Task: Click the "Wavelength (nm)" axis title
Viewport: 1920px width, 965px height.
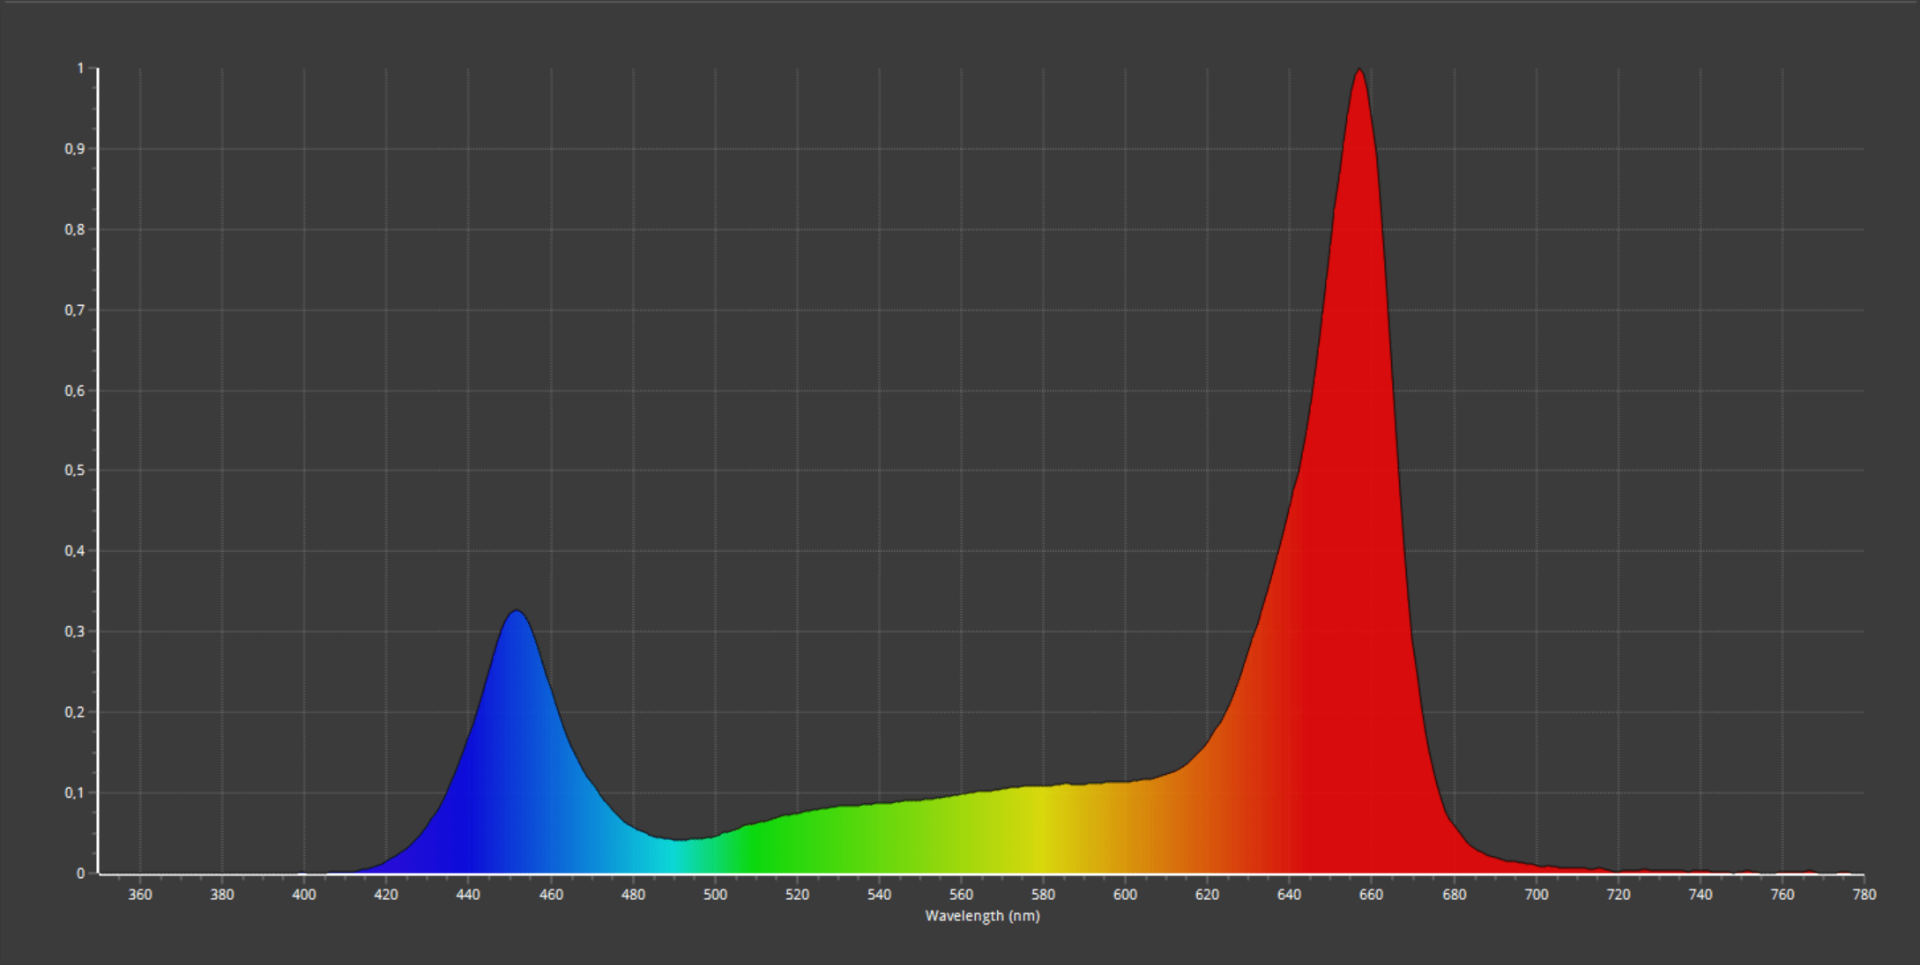Action: (x=982, y=916)
